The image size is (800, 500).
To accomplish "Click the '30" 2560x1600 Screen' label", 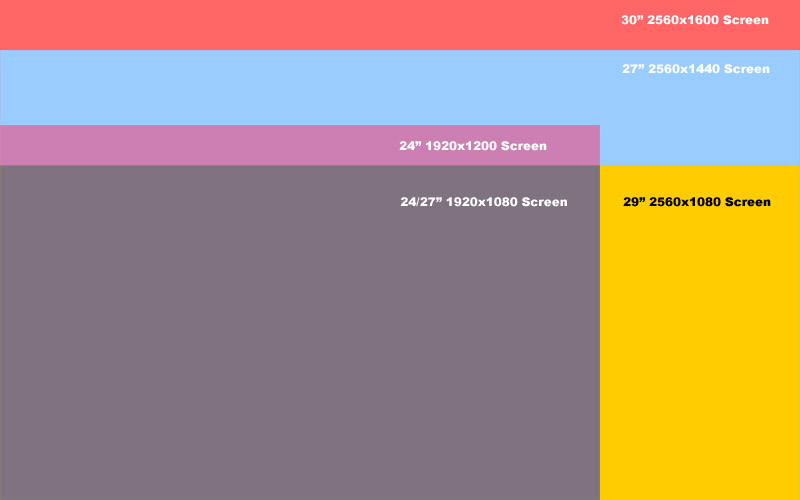I will point(695,20).
